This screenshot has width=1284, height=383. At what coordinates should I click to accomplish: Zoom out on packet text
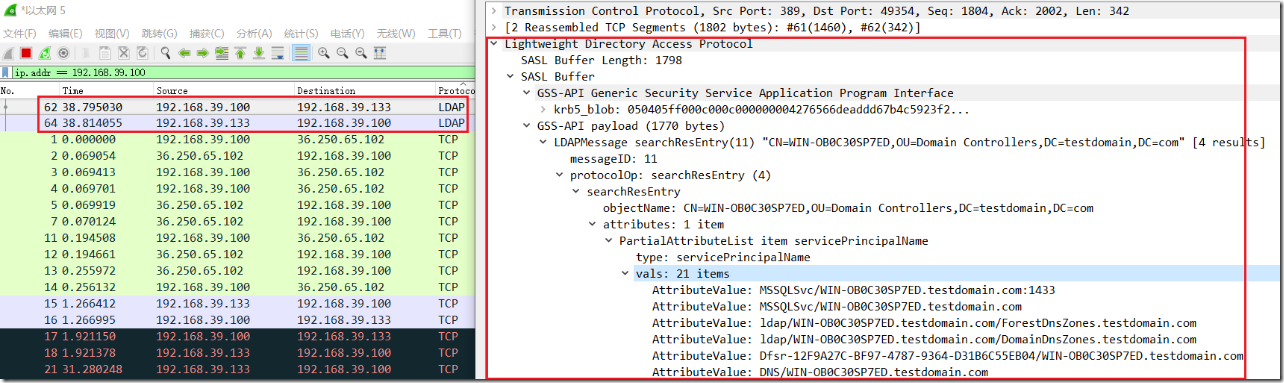click(342, 53)
